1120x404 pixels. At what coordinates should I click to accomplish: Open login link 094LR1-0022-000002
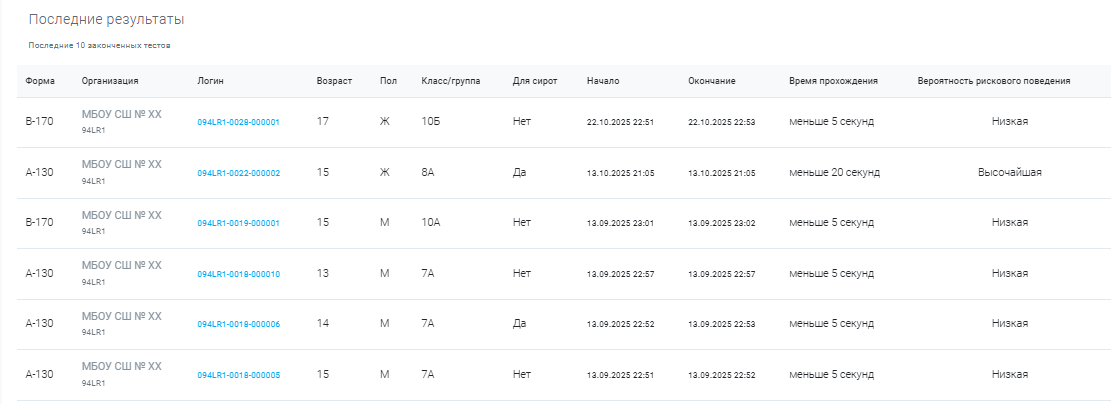click(x=238, y=173)
